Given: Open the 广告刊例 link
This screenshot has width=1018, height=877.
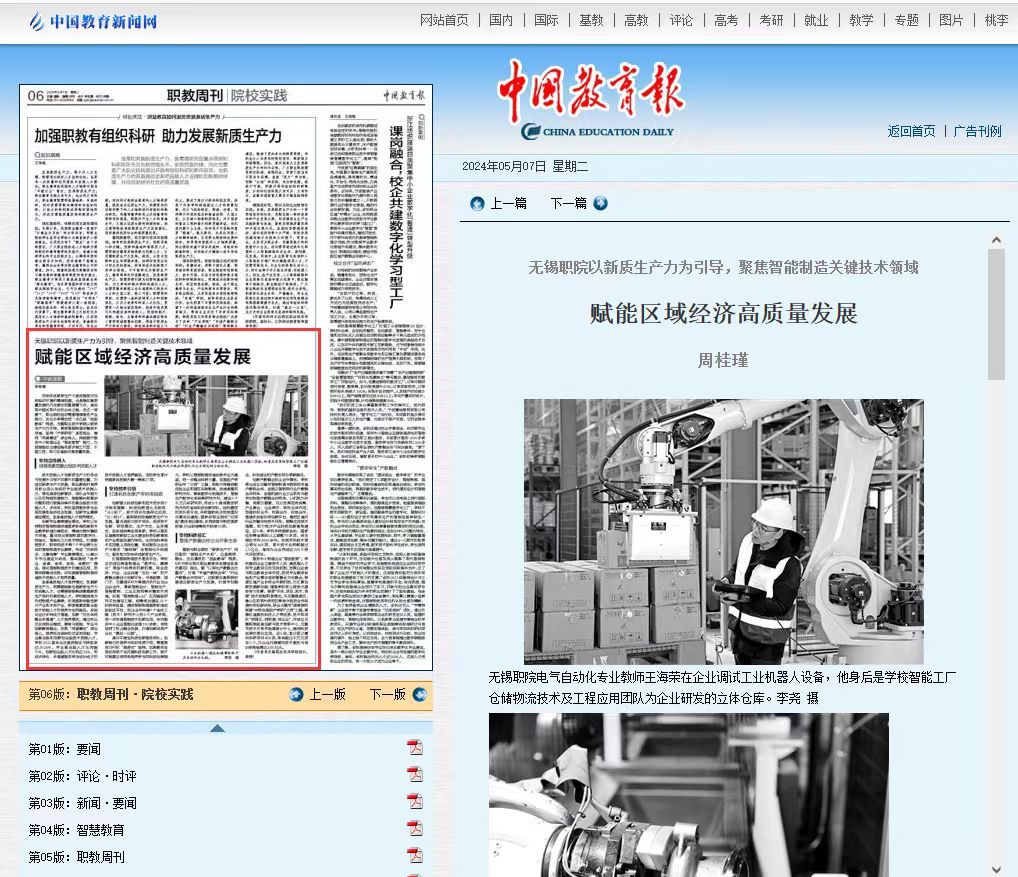Looking at the screenshot, I should tap(977, 131).
